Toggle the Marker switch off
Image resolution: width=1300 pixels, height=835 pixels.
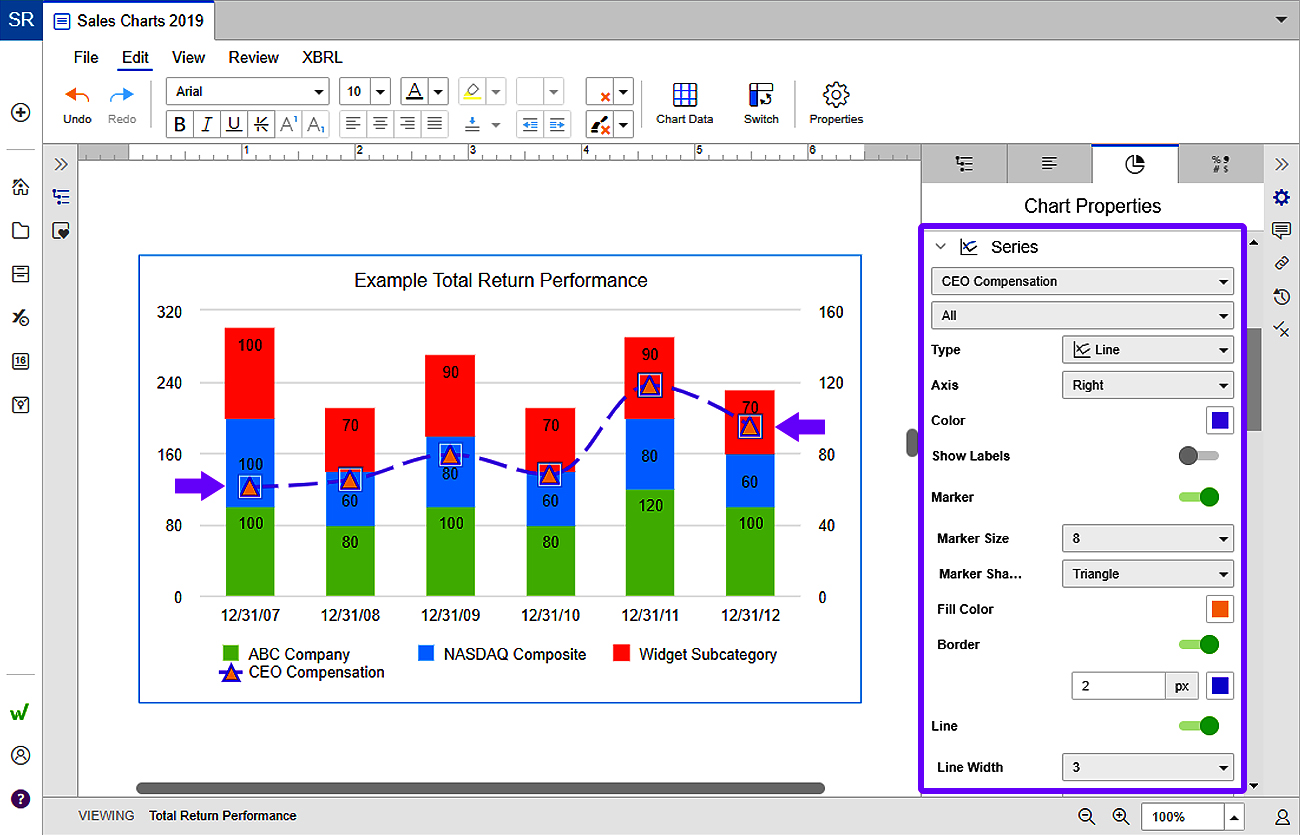click(1198, 497)
